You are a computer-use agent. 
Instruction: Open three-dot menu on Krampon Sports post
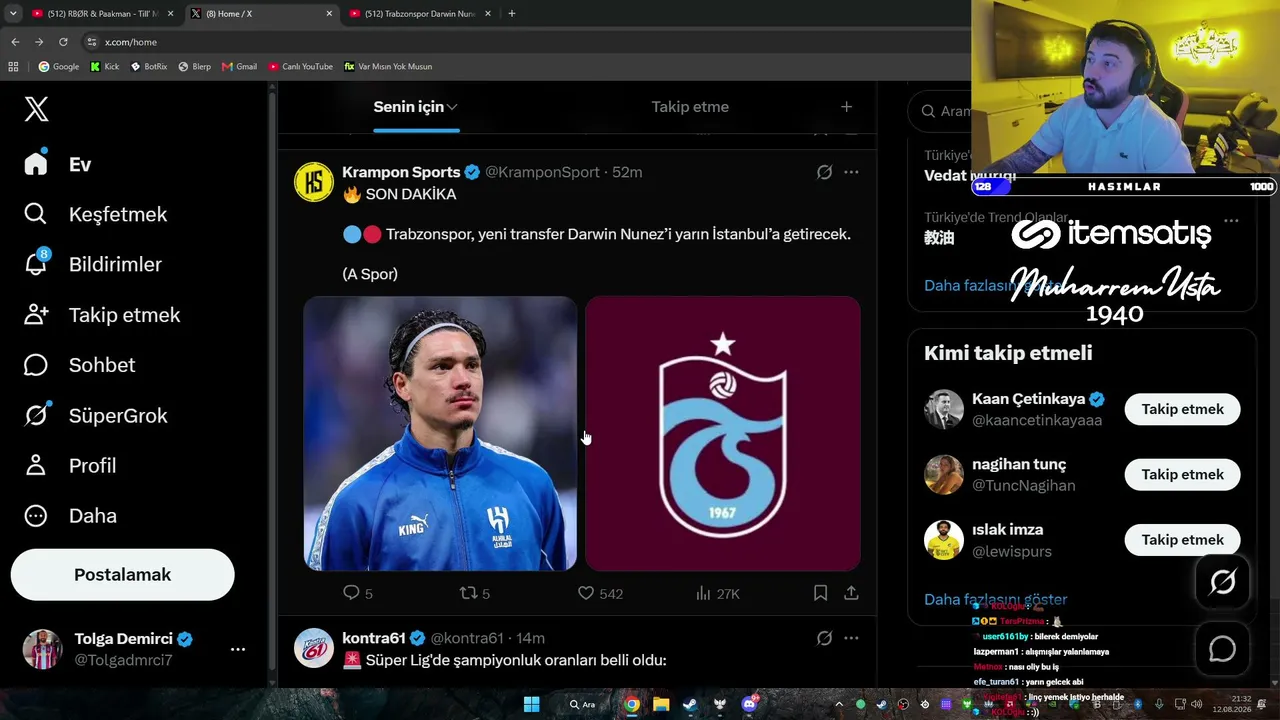[x=851, y=172]
